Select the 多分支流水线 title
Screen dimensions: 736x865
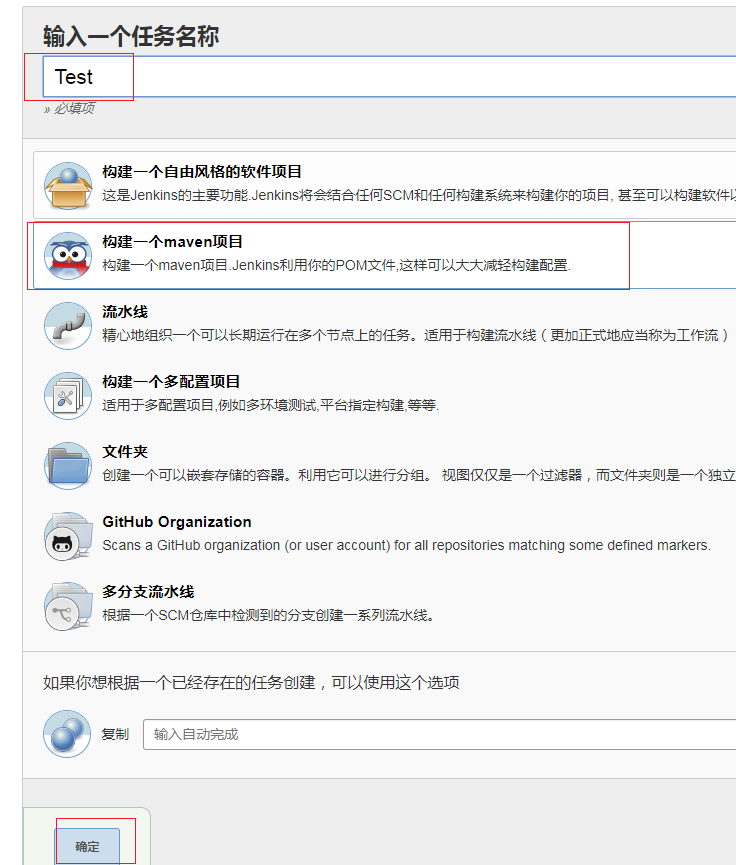click(x=148, y=592)
